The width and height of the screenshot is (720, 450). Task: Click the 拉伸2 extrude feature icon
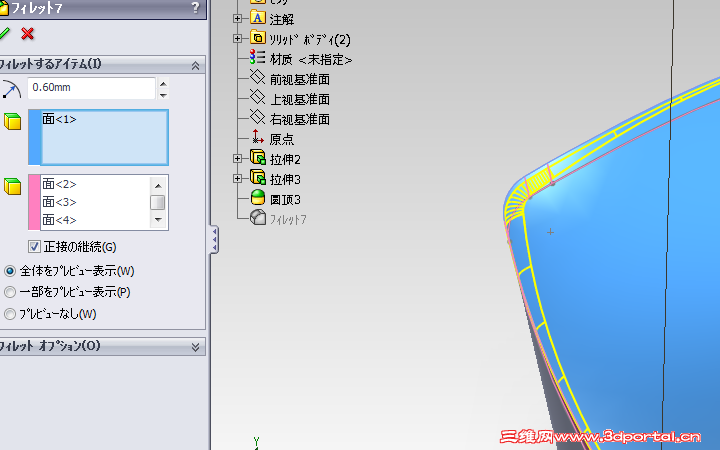coord(258,158)
